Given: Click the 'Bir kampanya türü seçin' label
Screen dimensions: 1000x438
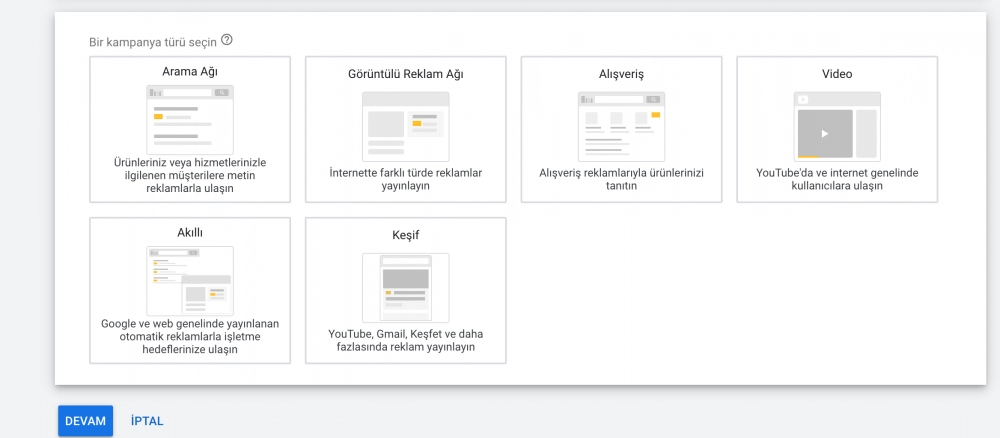Looking at the screenshot, I should [153, 43].
